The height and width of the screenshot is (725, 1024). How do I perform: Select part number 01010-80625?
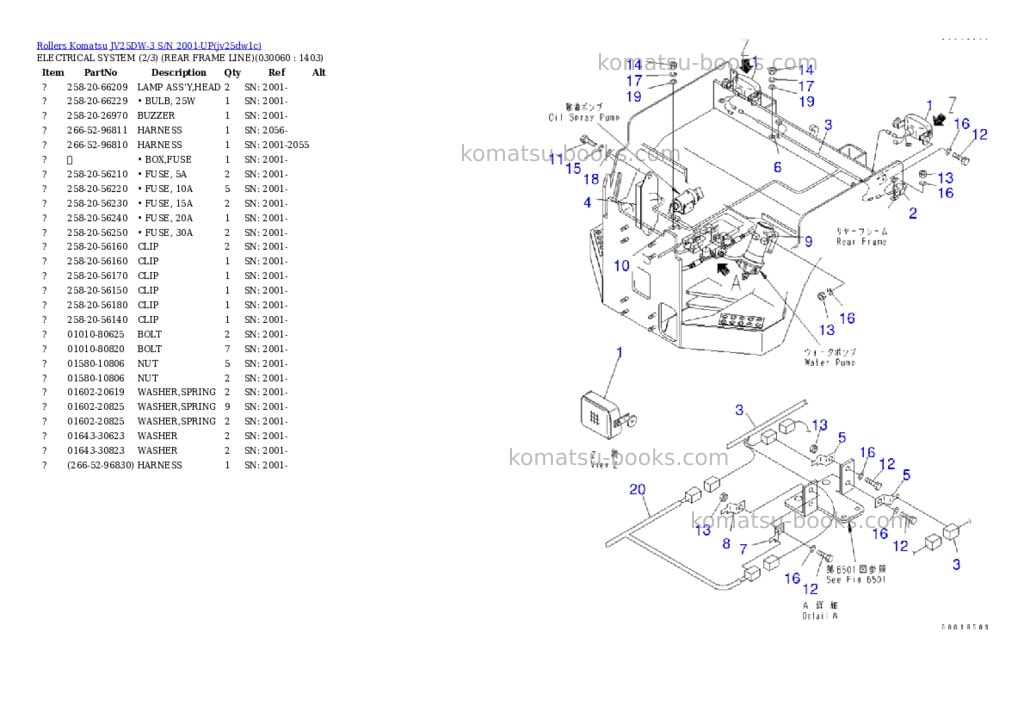pos(95,334)
